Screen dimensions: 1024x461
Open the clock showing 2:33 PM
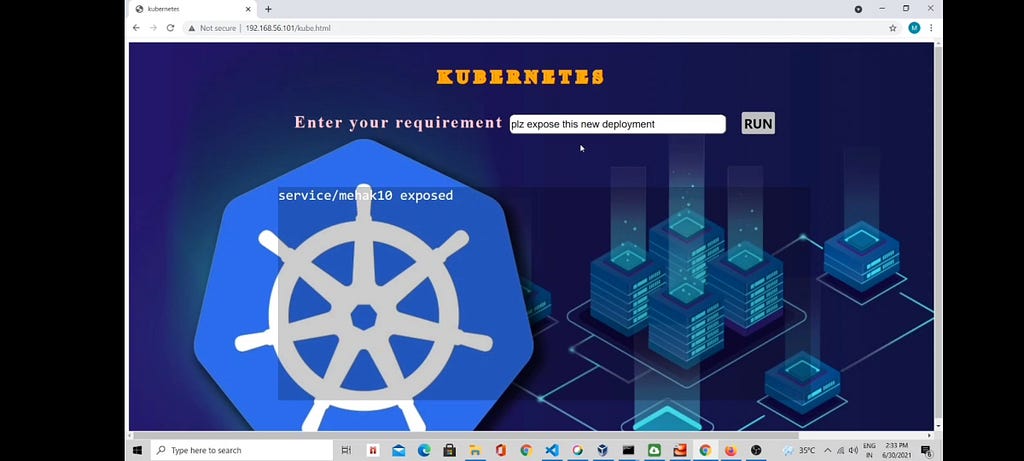coord(899,450)
